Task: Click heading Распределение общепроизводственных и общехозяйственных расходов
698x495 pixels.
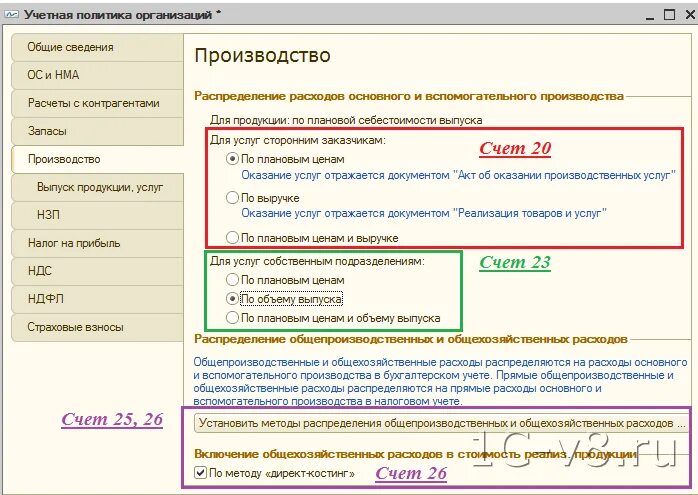Action: click(x=411, y=339)
